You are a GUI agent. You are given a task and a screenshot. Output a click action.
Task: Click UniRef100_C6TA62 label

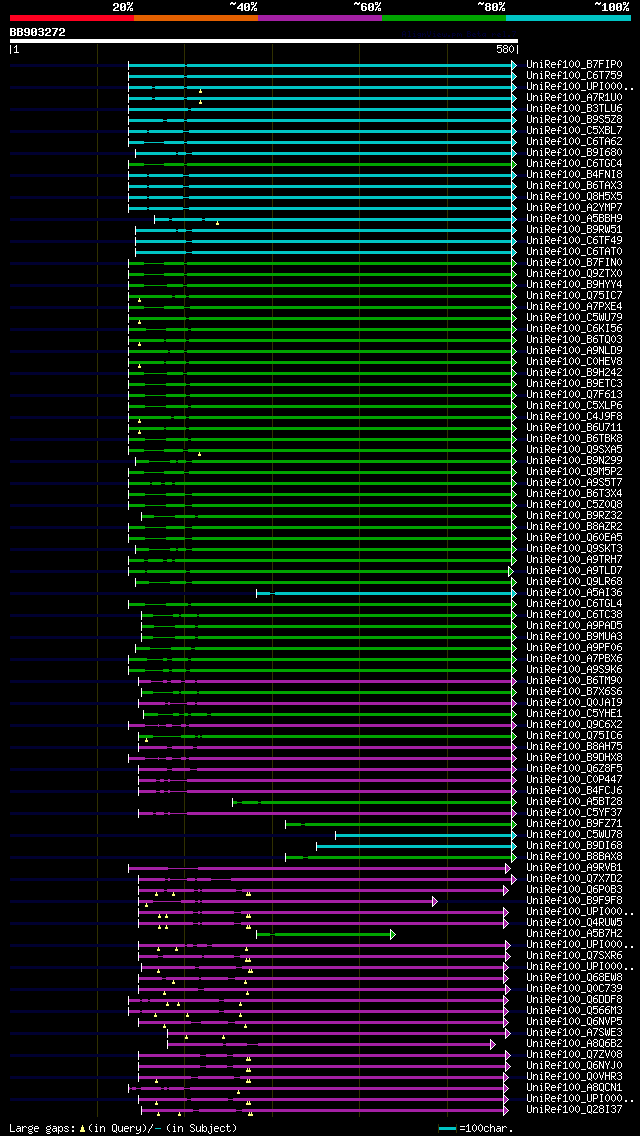tap(574, 141)
